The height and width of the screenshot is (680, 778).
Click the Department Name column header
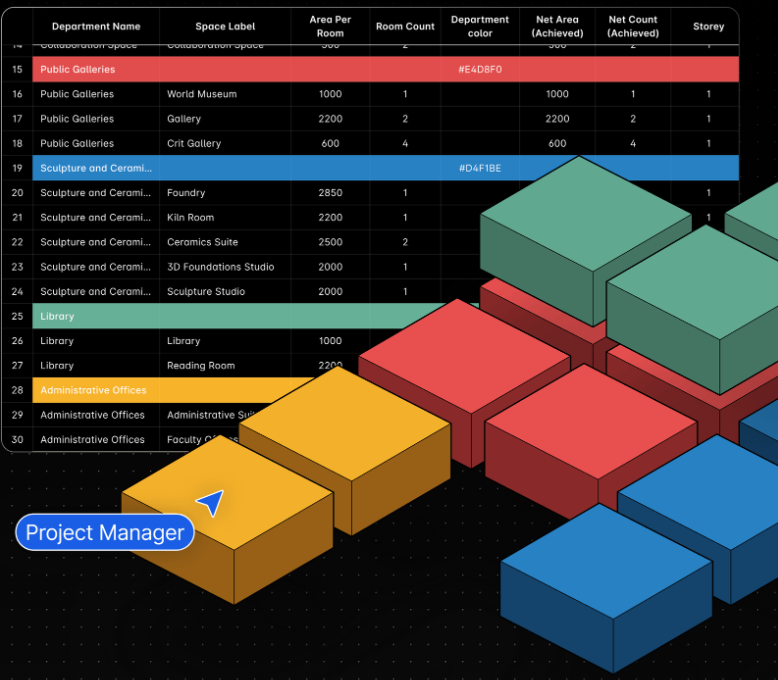pos(96,27)
